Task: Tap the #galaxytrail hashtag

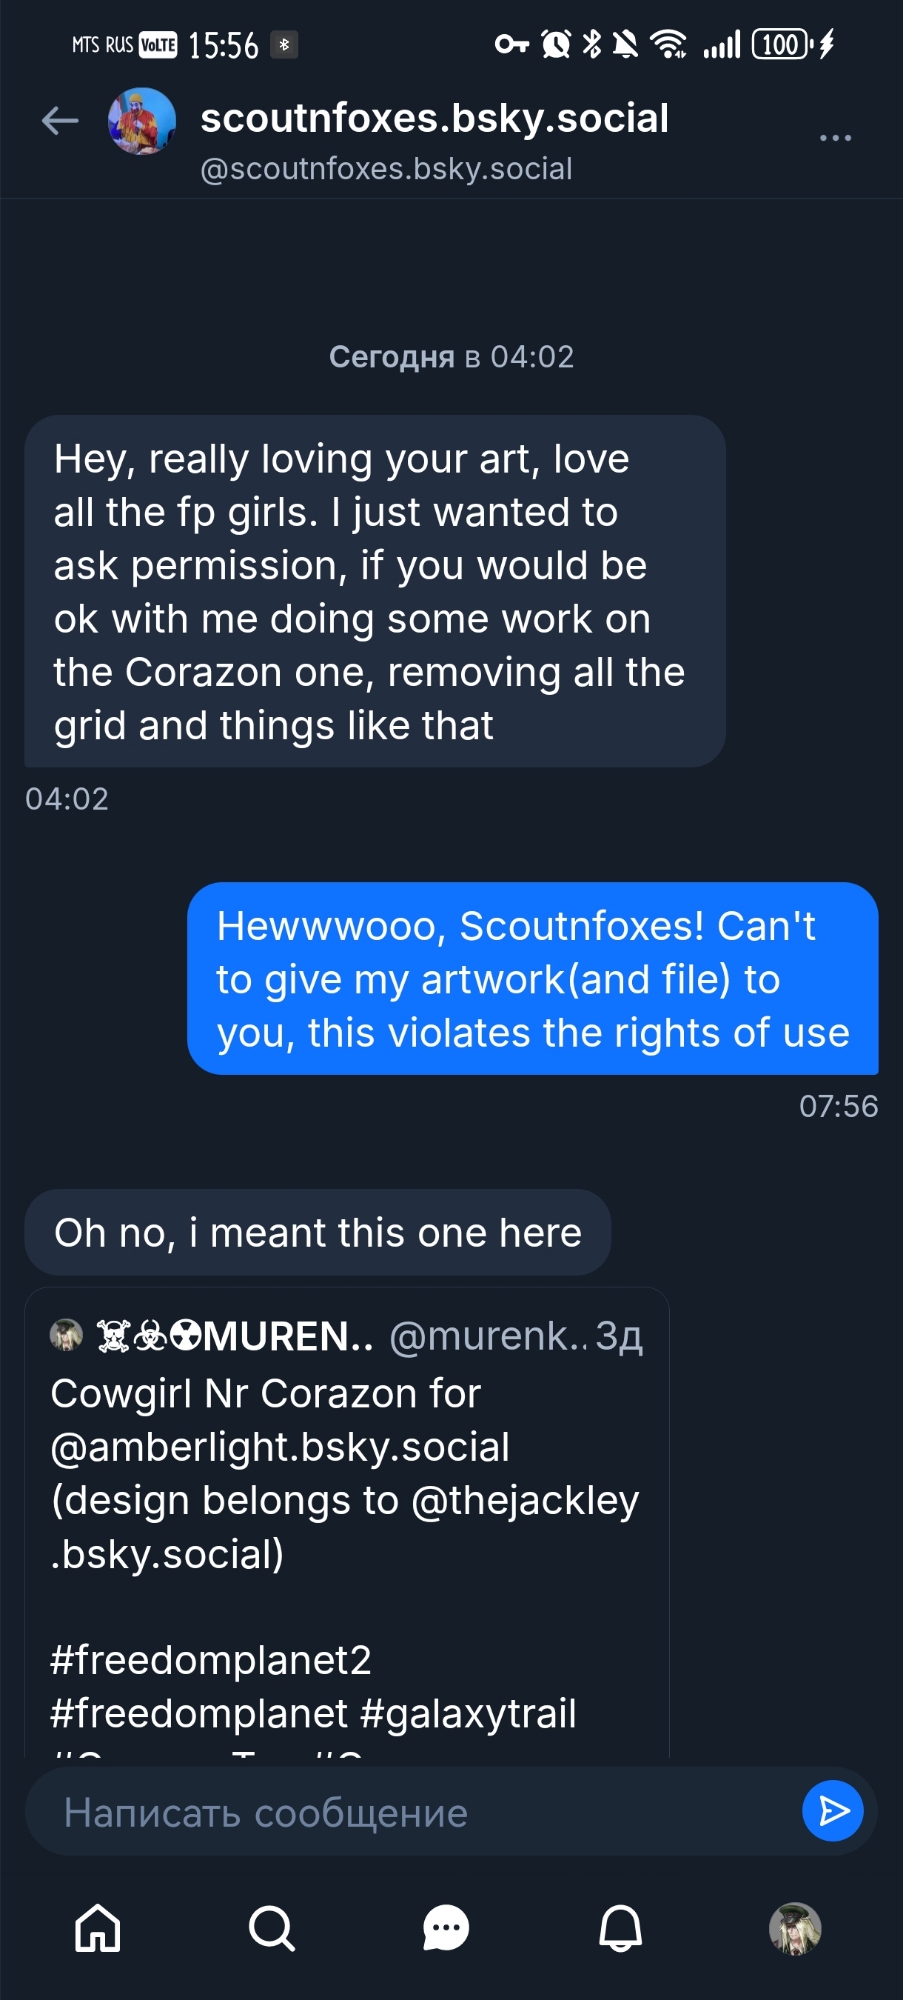Action: (x=468, y=1714)
